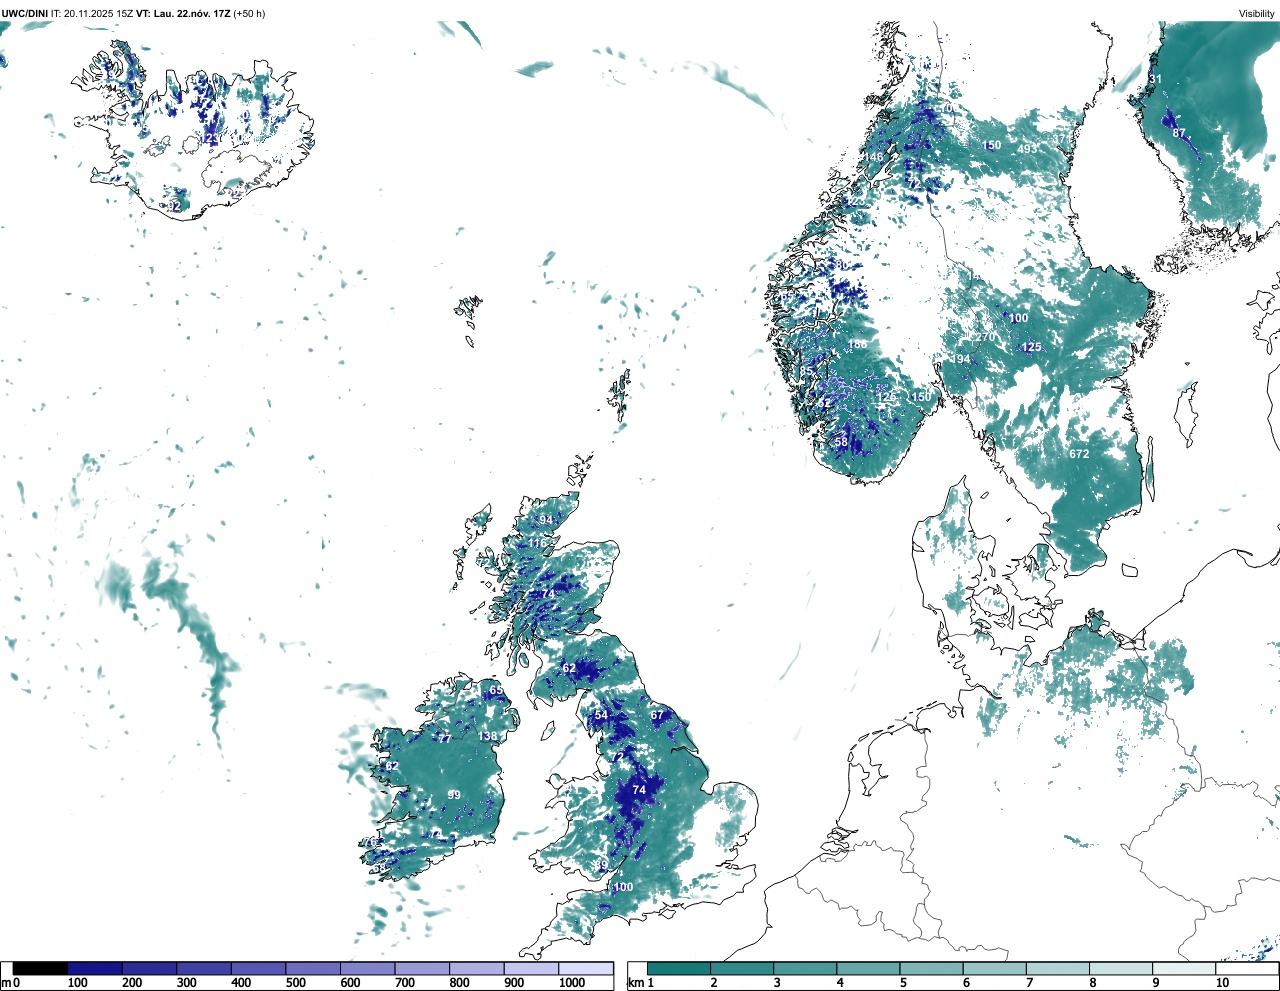Click the 'UWC/DINI' model label
Screen dimensions: 1280x991
pyautogui.click(x=23, y=14)
